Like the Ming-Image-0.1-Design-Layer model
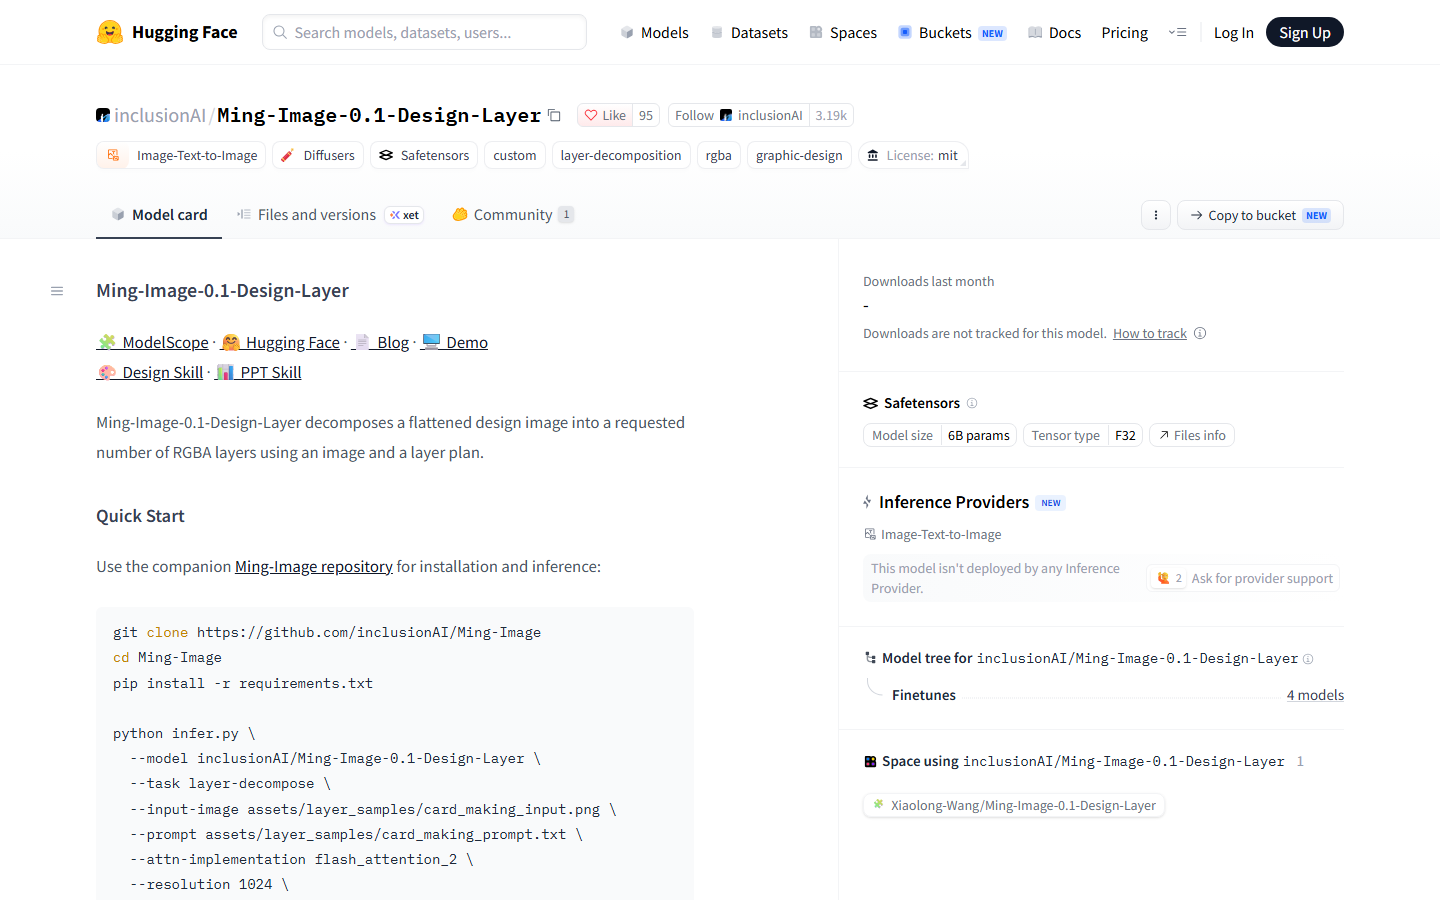 click(x=605, y=115)
